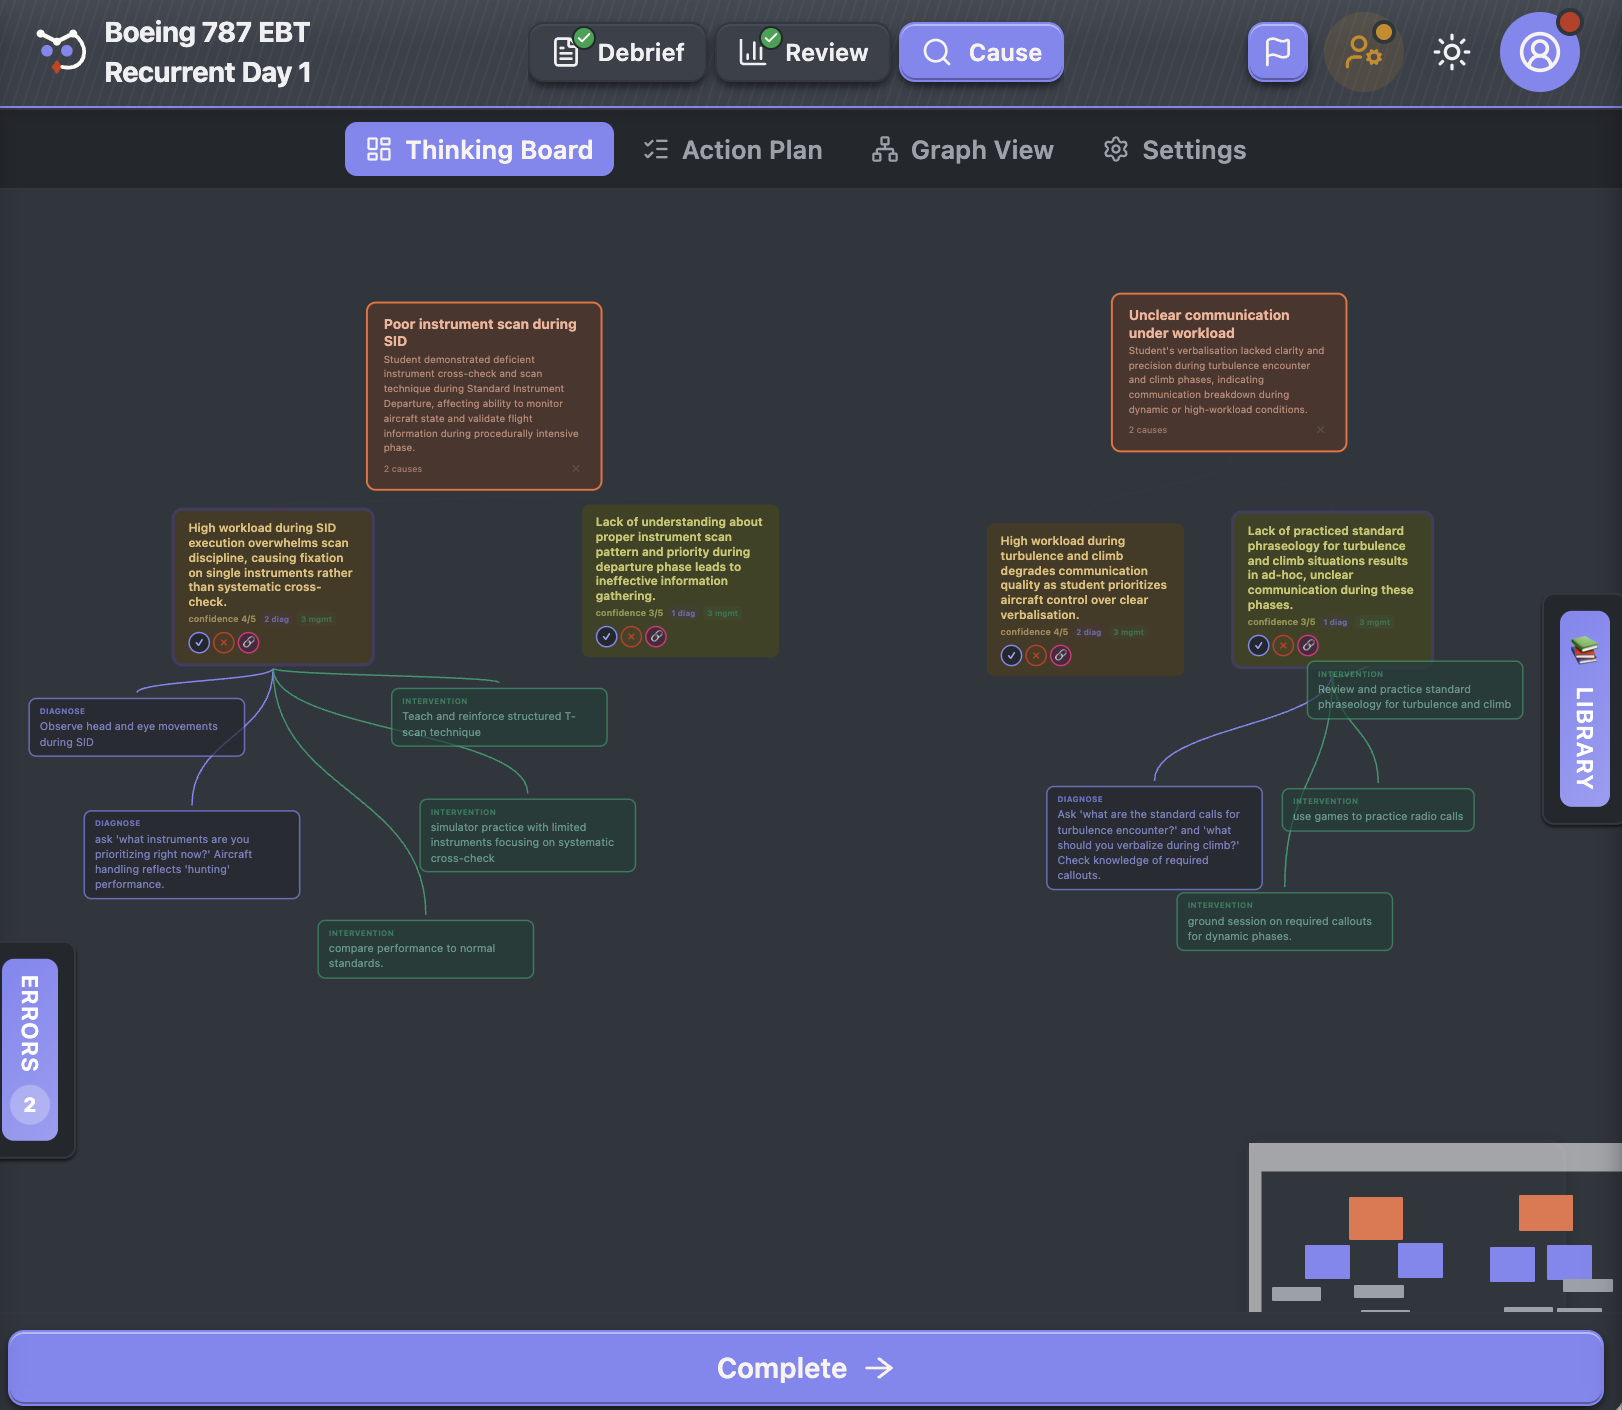The image size is (1622, 1410).
Task: Link the Lack of understanding cause
Action: coord(656,637)
